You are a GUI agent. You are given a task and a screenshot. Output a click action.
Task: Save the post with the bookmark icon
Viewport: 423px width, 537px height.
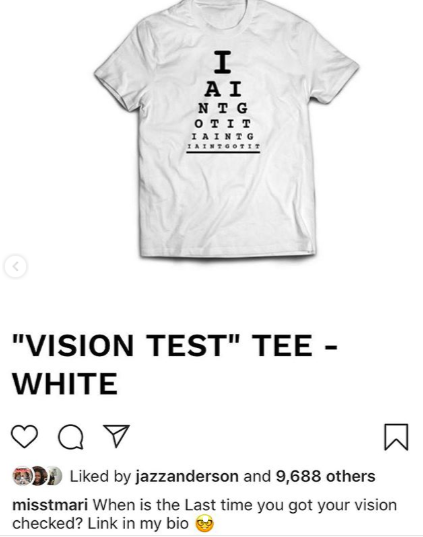point(396,437)
